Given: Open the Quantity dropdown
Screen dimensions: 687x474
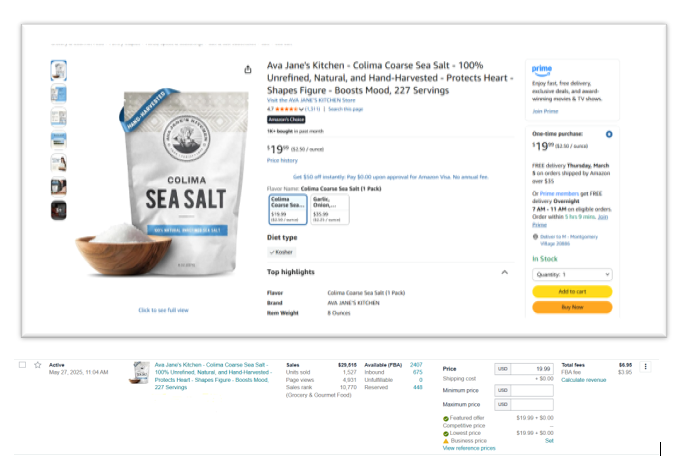Looking at the screenshot, I should (572, 274).
